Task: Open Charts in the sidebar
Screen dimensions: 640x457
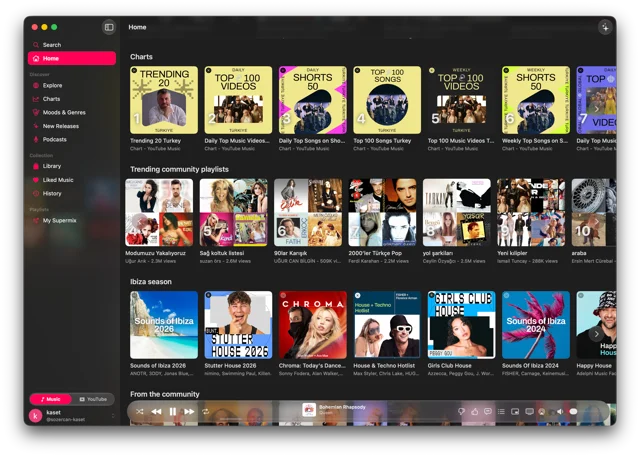Action: click(72, 99)
